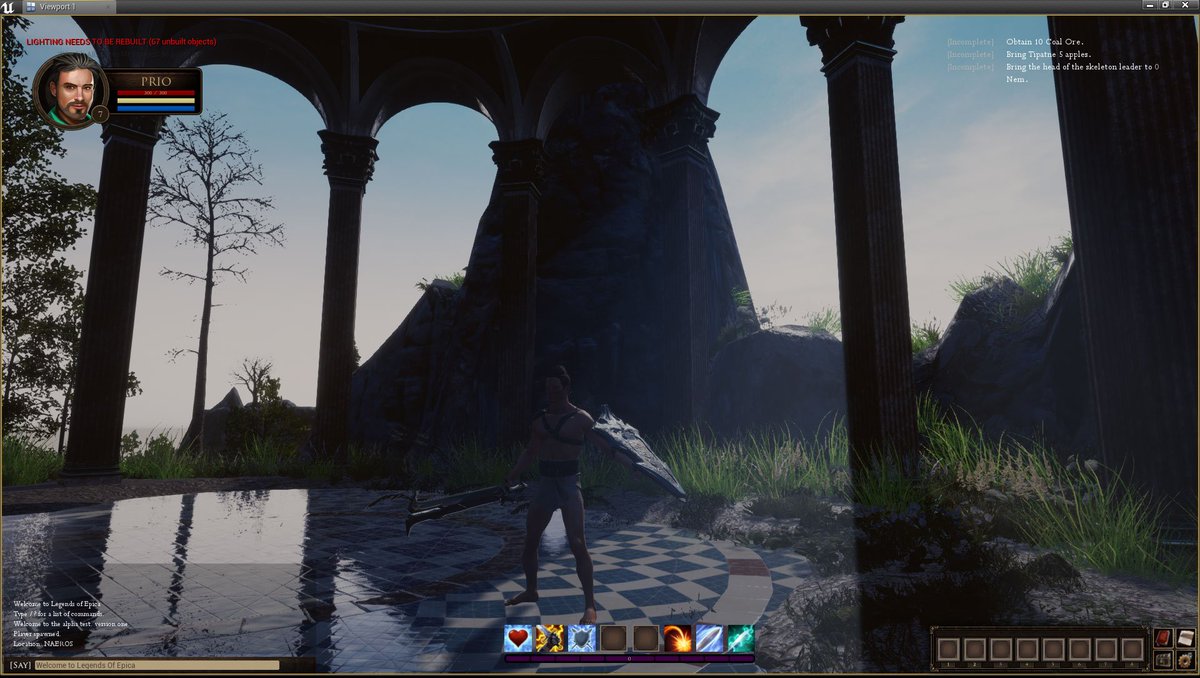
Task: Click quick item slot 8
Action: (x=1132, y=650)
